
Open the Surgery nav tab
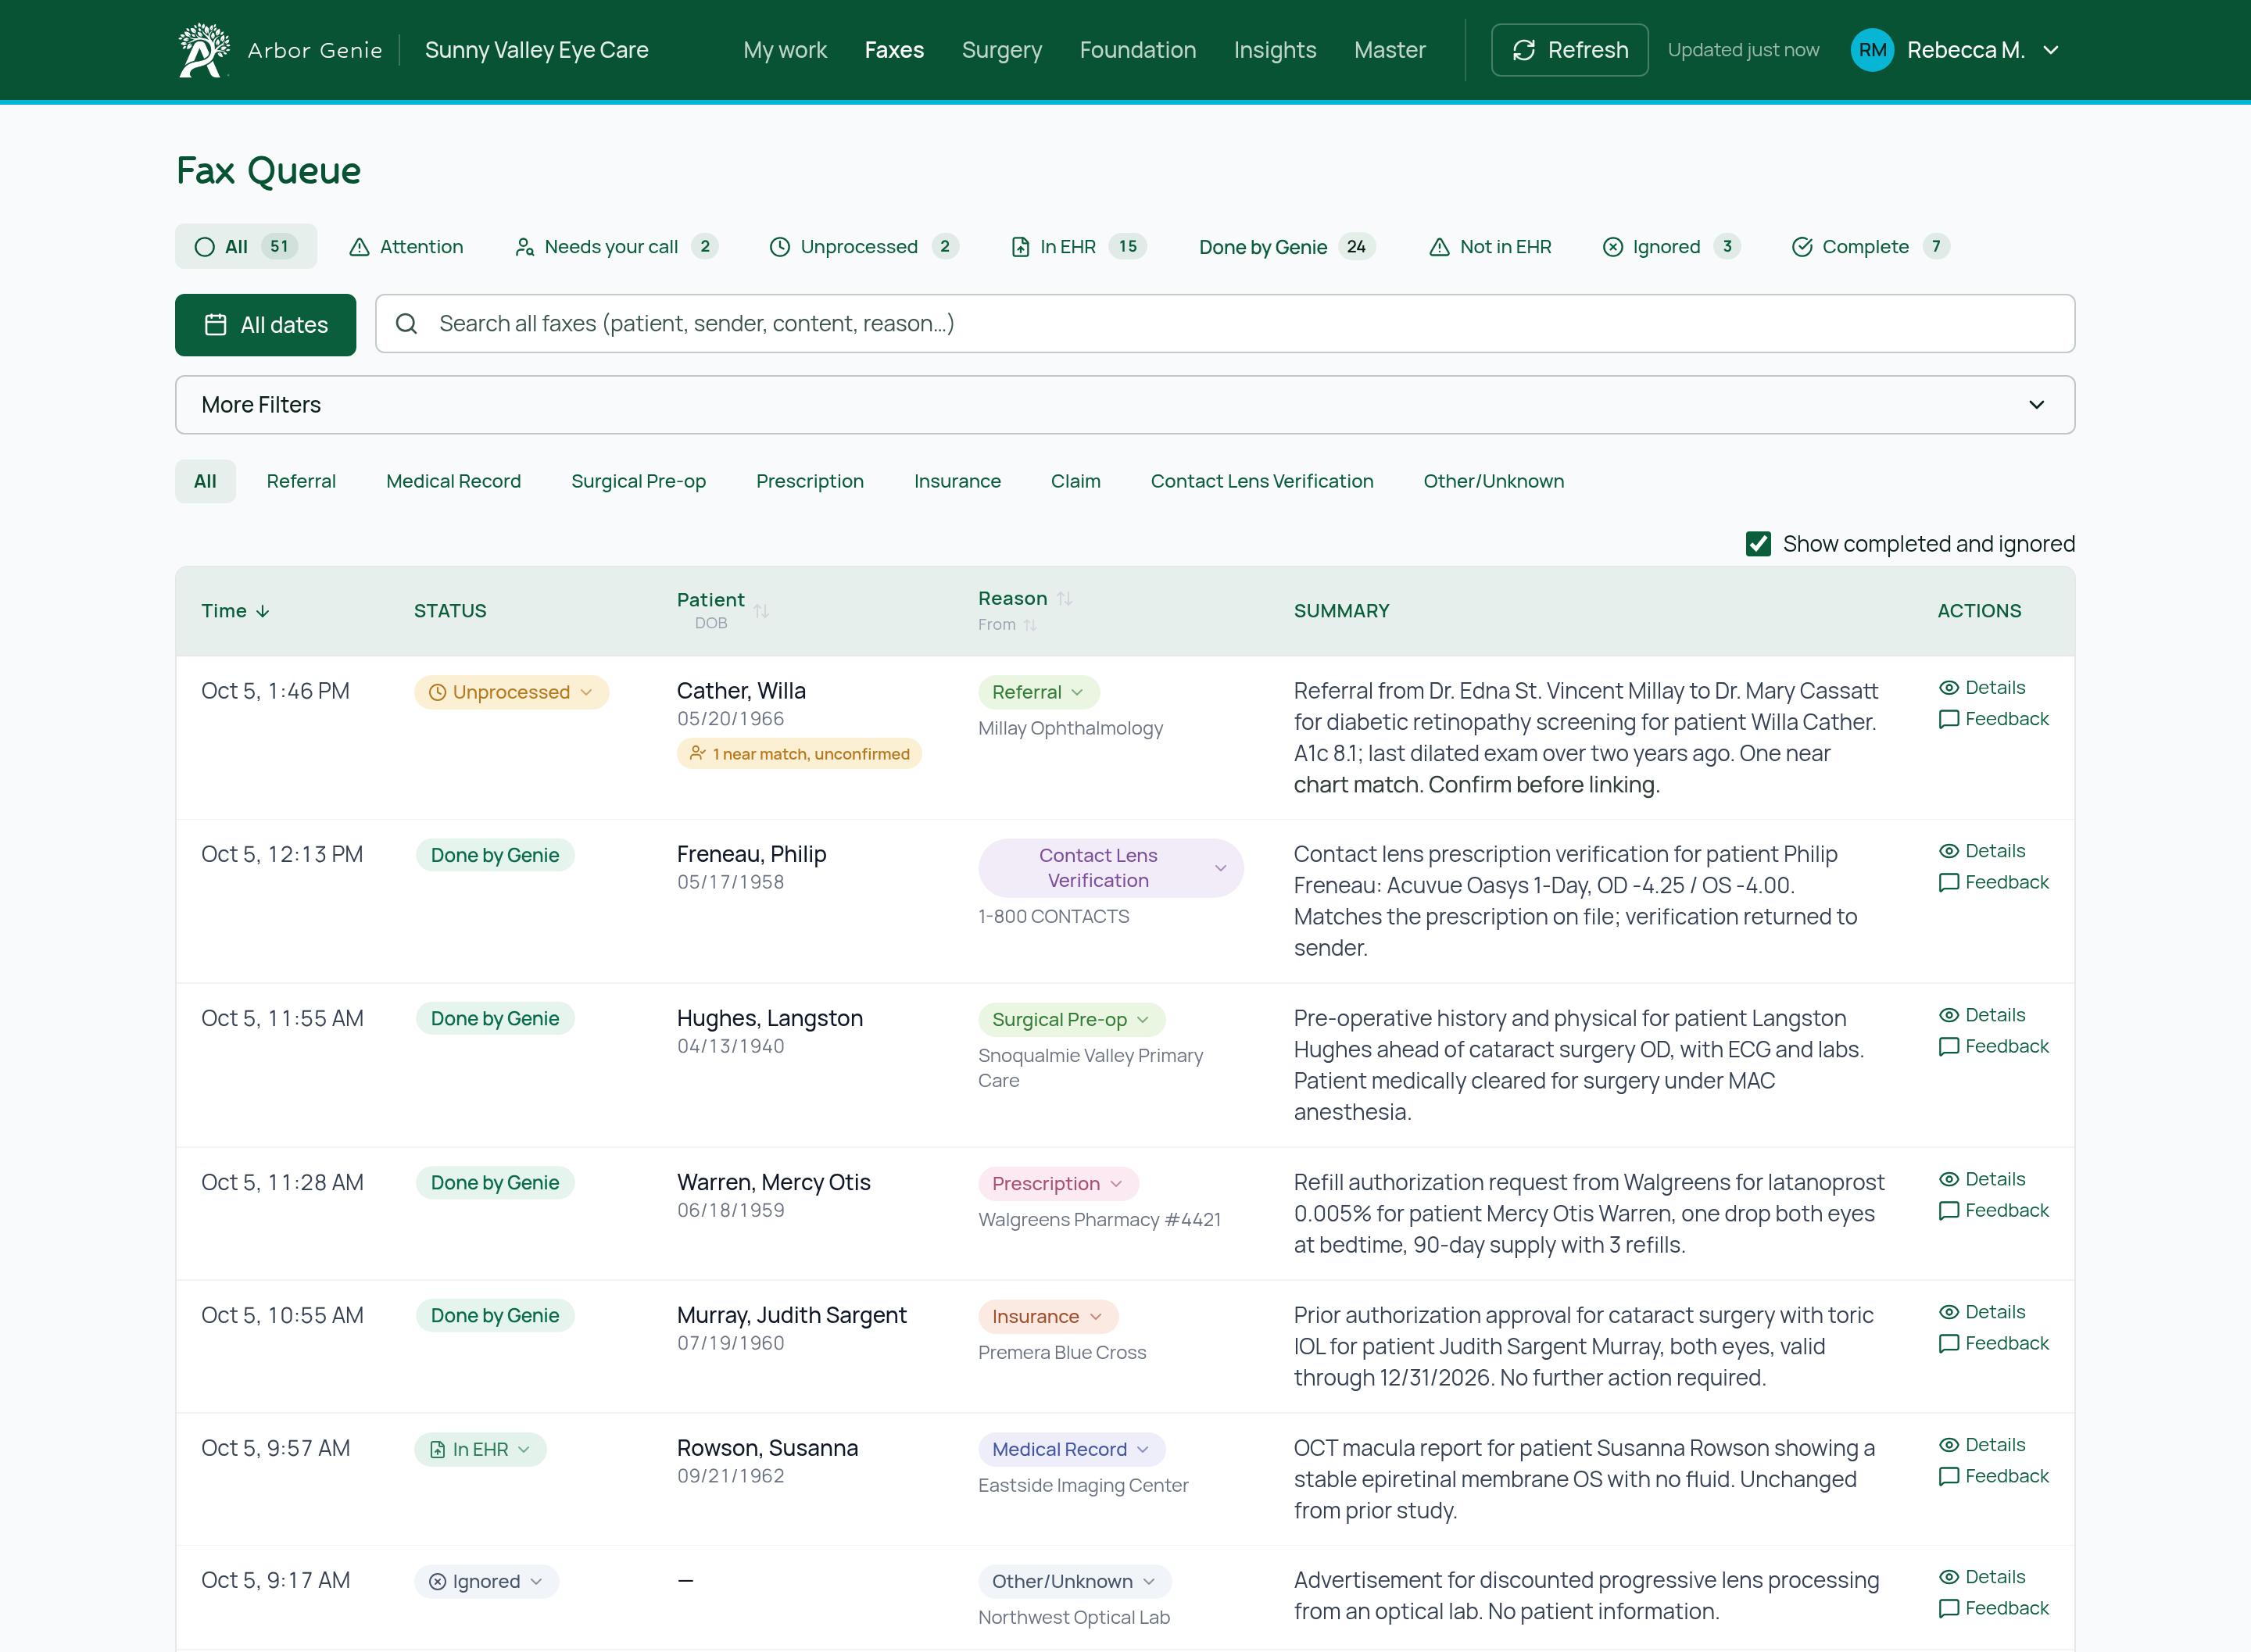pos(1001,50)
